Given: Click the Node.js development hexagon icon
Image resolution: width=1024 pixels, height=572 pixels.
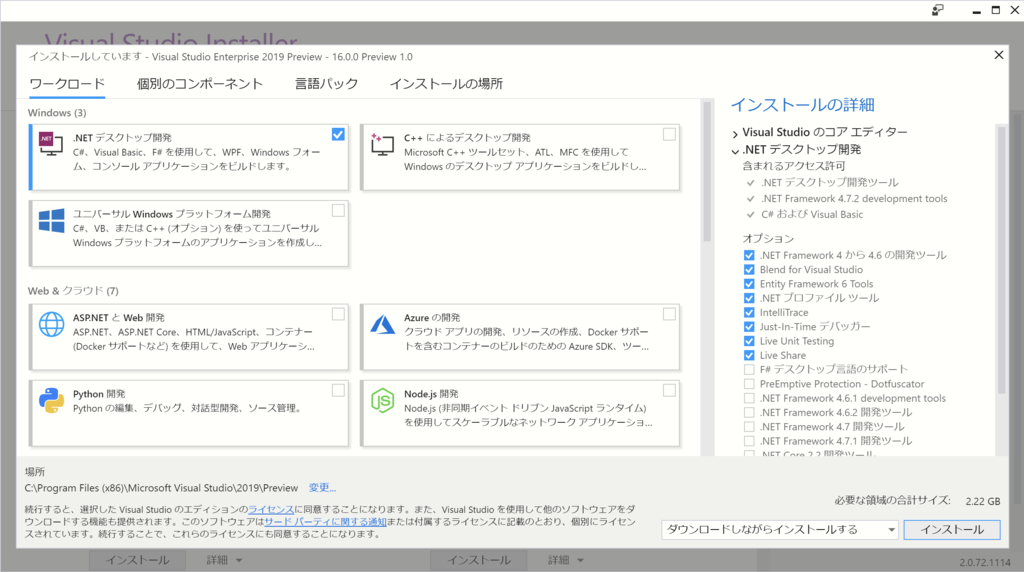Looking at the screenshot, I should pos(383,400).
